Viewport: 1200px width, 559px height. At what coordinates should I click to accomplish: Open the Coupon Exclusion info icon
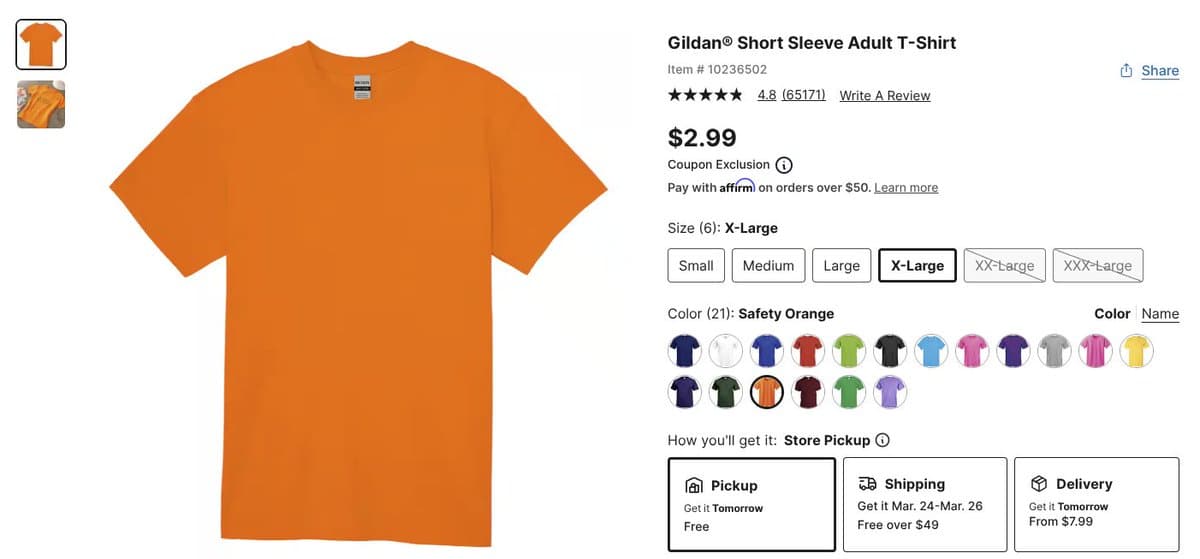(784, 165)
